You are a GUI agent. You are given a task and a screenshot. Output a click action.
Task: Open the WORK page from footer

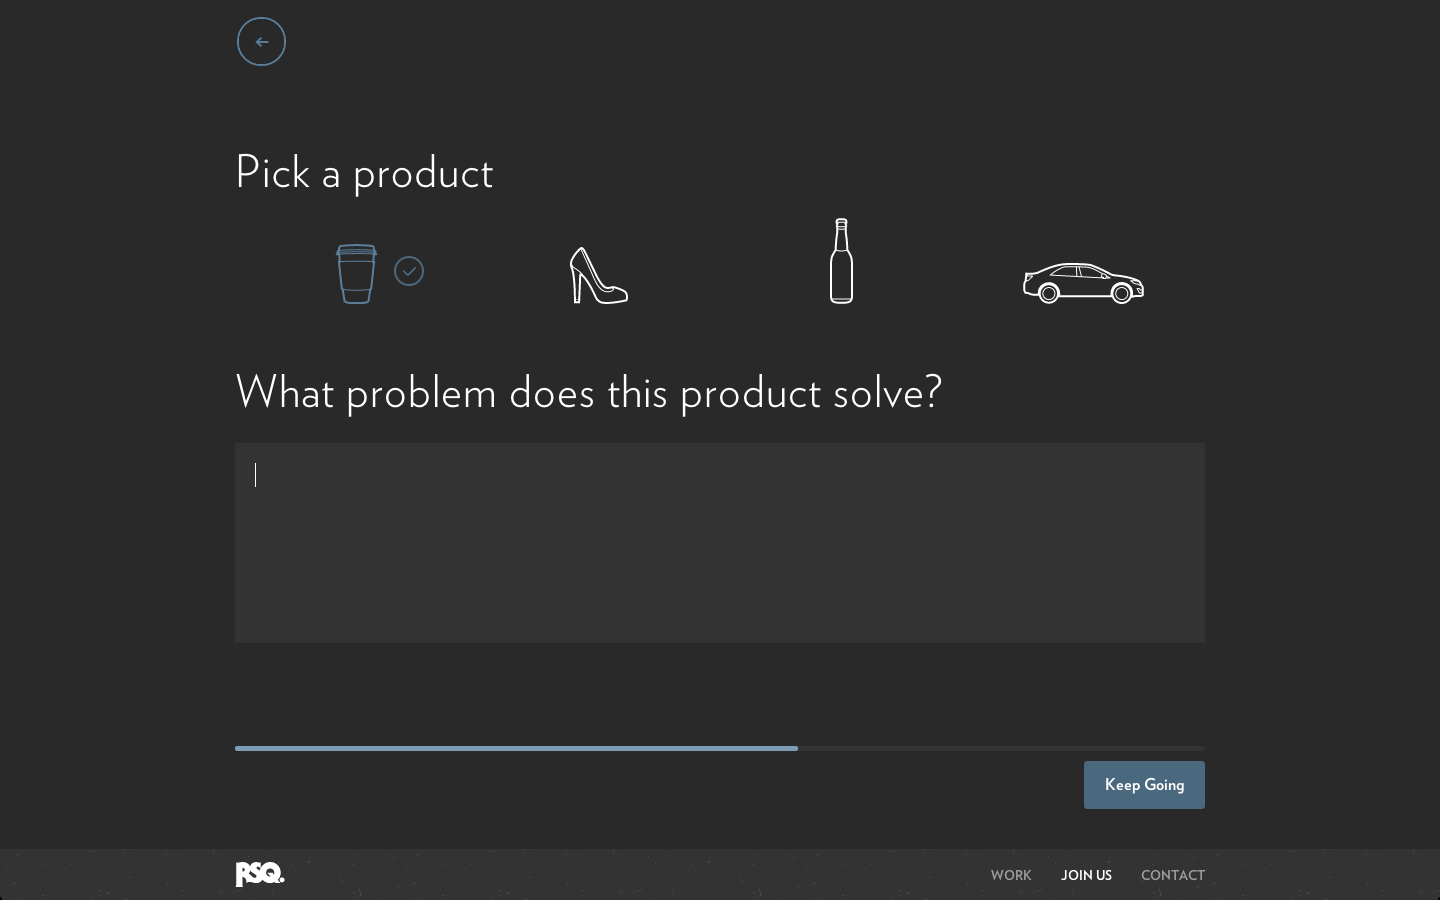1010,875
